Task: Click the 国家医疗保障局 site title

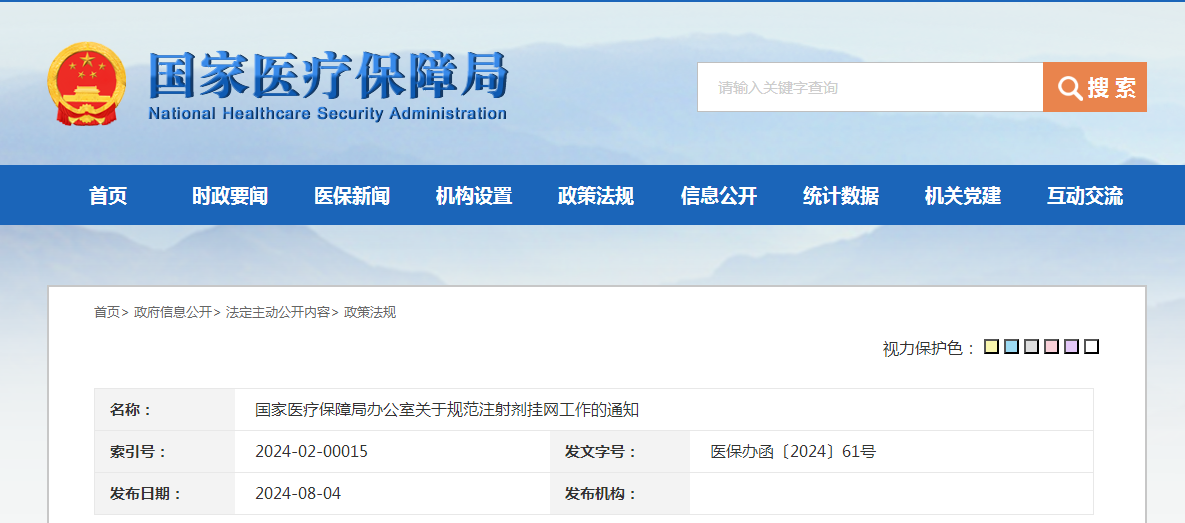Action: coord(328,76)
